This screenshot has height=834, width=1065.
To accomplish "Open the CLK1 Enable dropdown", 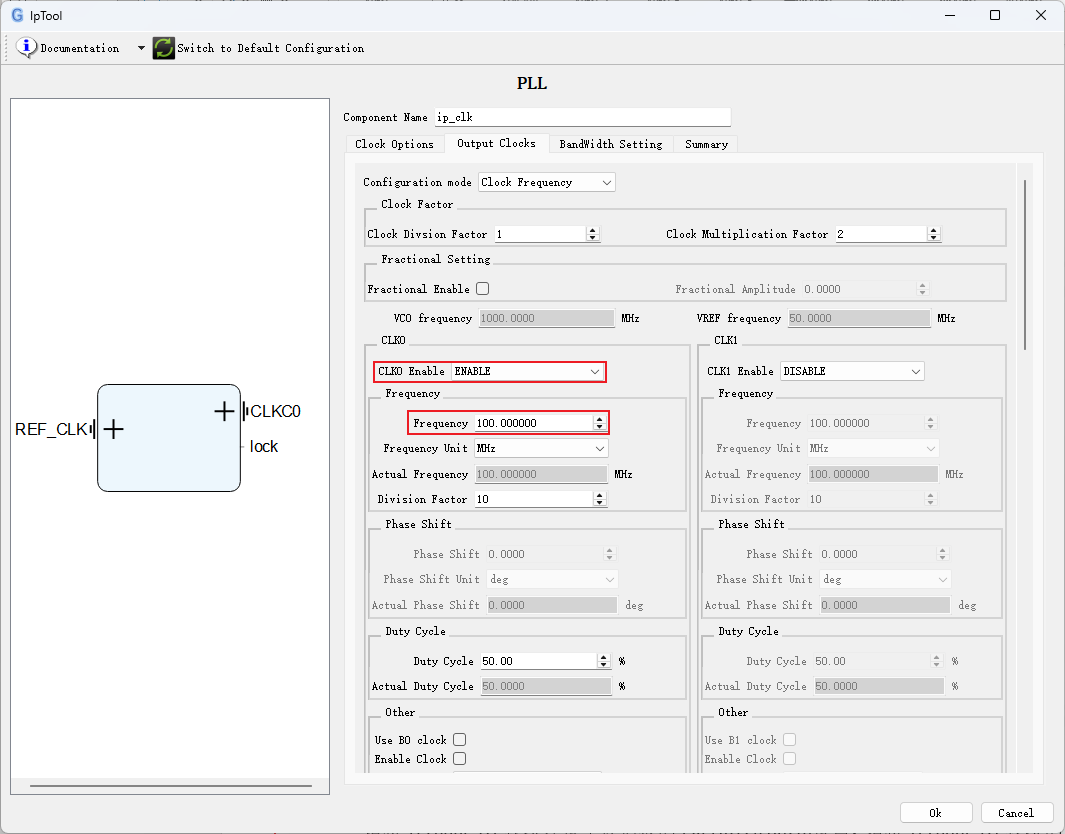I will (852, 371).
